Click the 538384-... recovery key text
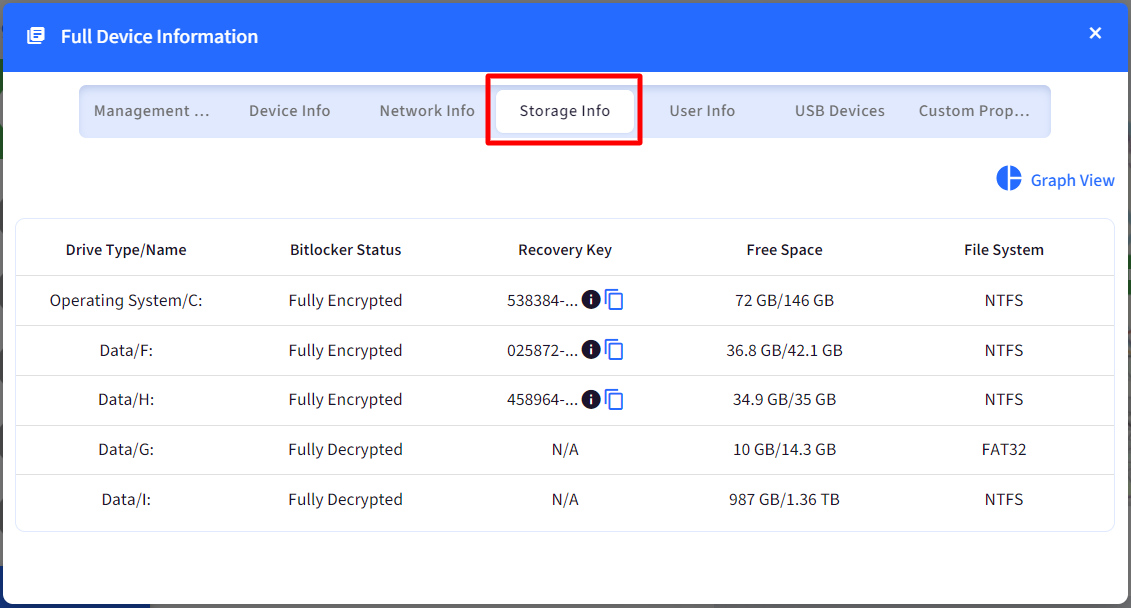Screen dimensions: 1131x608 (542, 301)
